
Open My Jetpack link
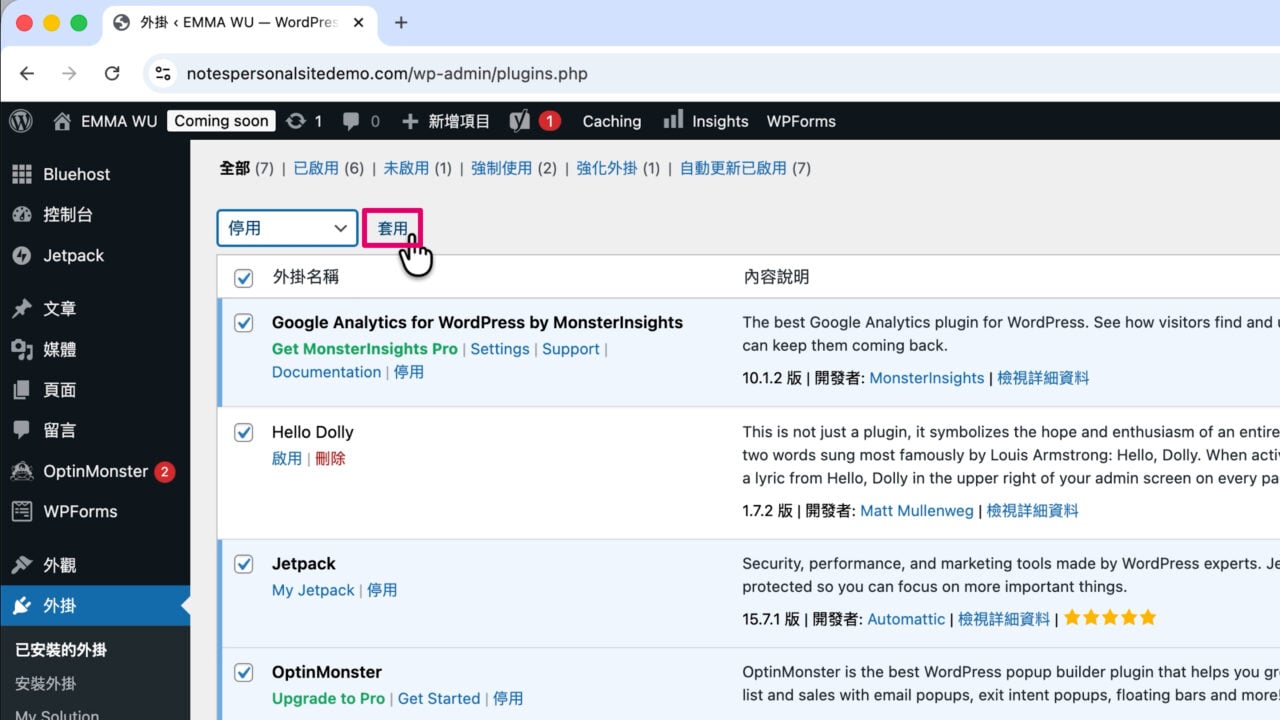point(313,590)
